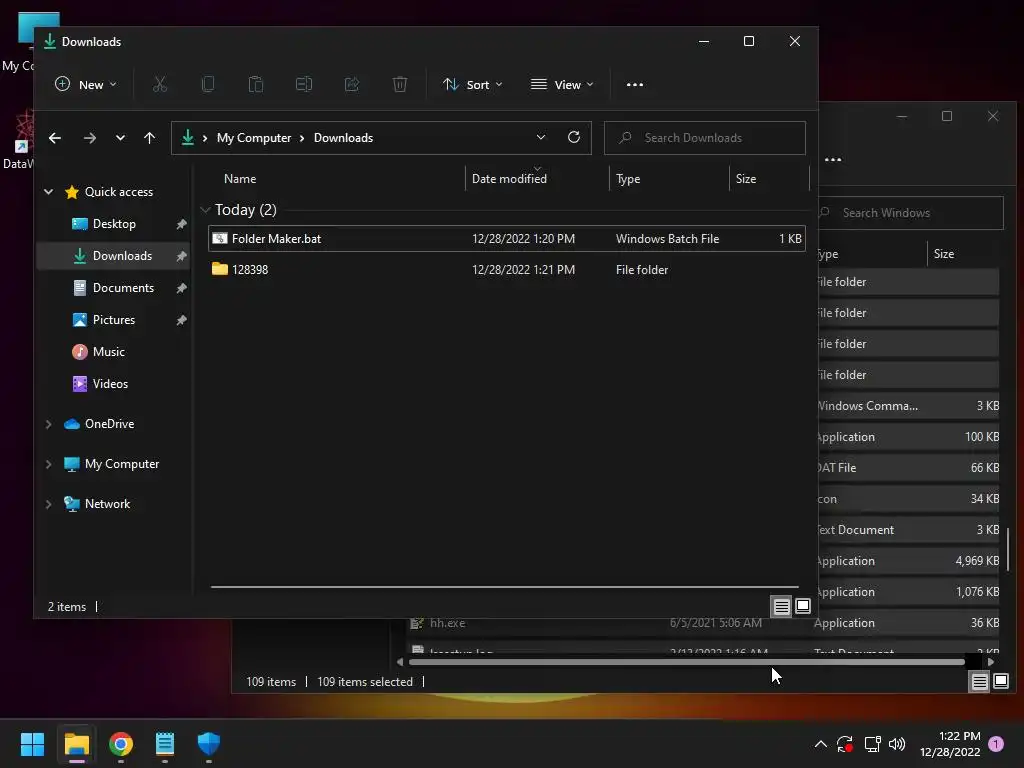Open Google Chrome from taskbar

point(121,744)
